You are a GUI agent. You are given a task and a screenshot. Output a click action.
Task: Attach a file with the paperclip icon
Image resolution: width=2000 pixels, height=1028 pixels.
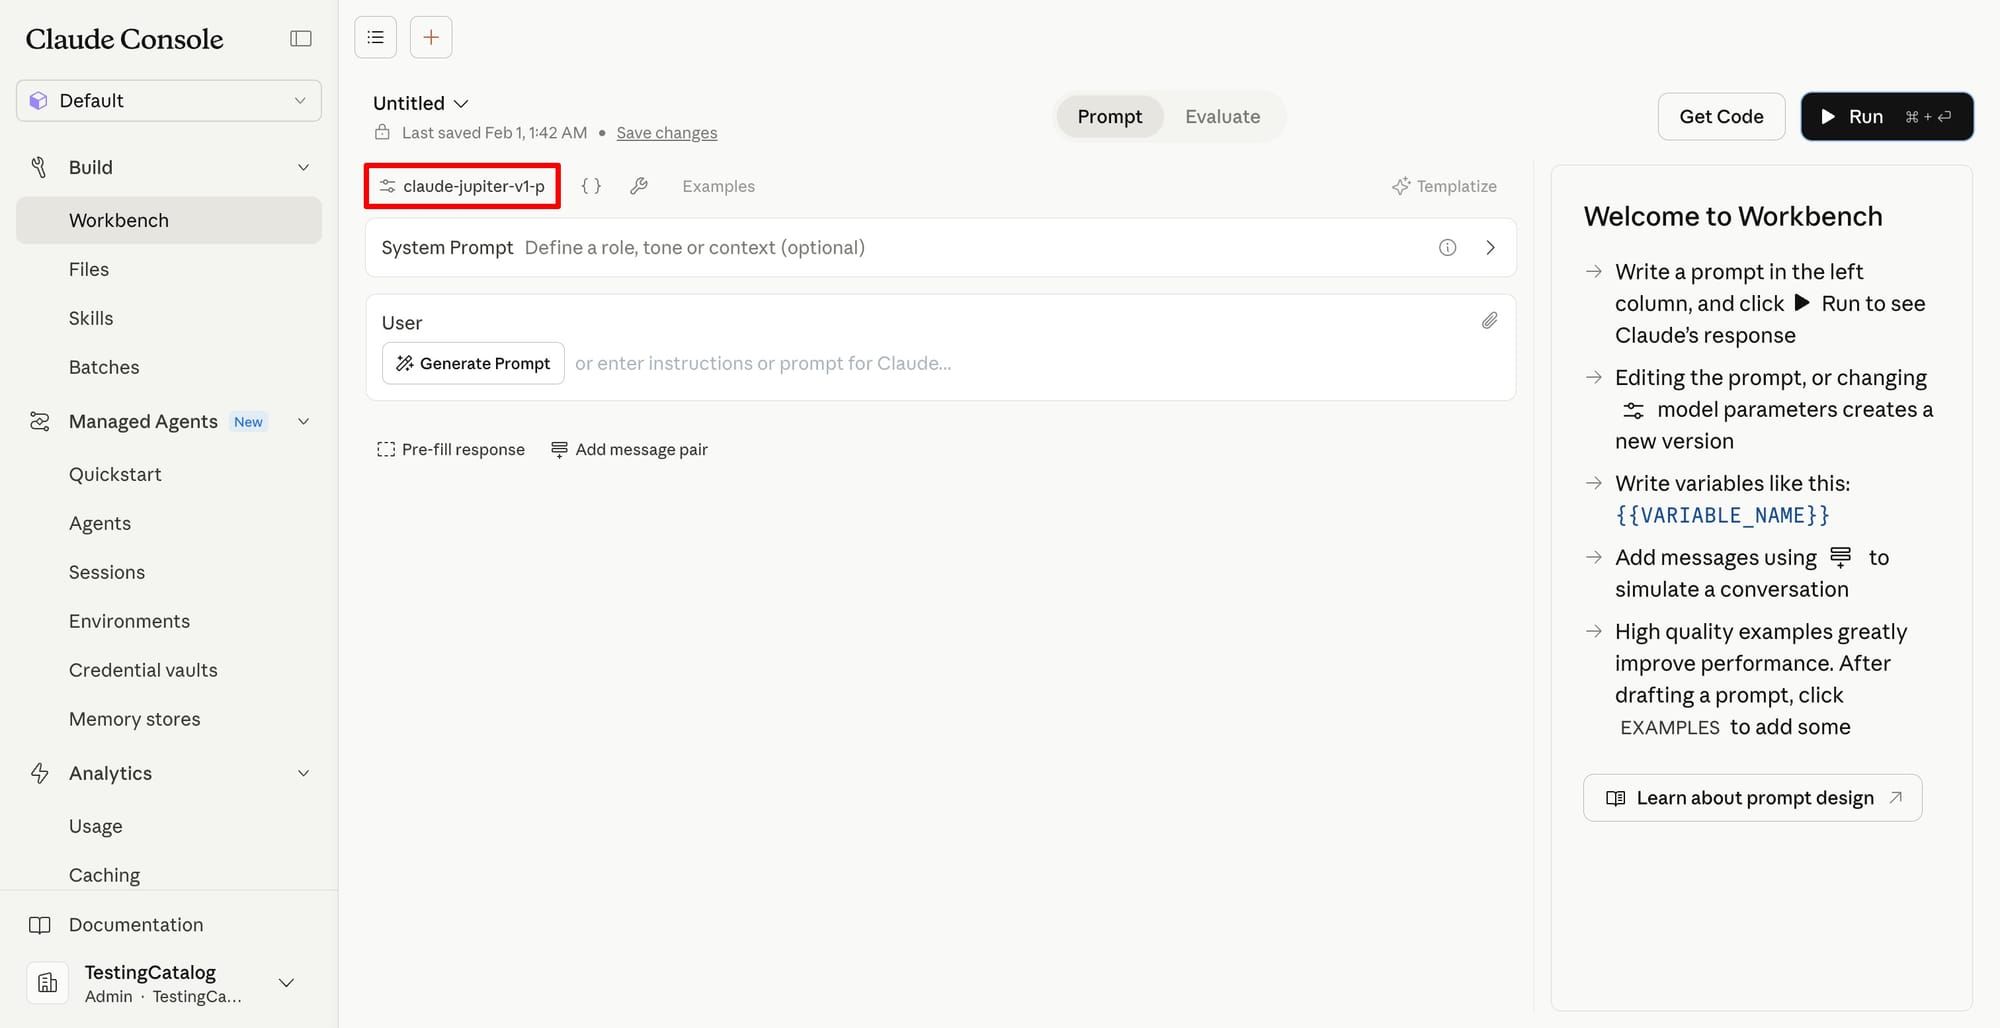1489,321
